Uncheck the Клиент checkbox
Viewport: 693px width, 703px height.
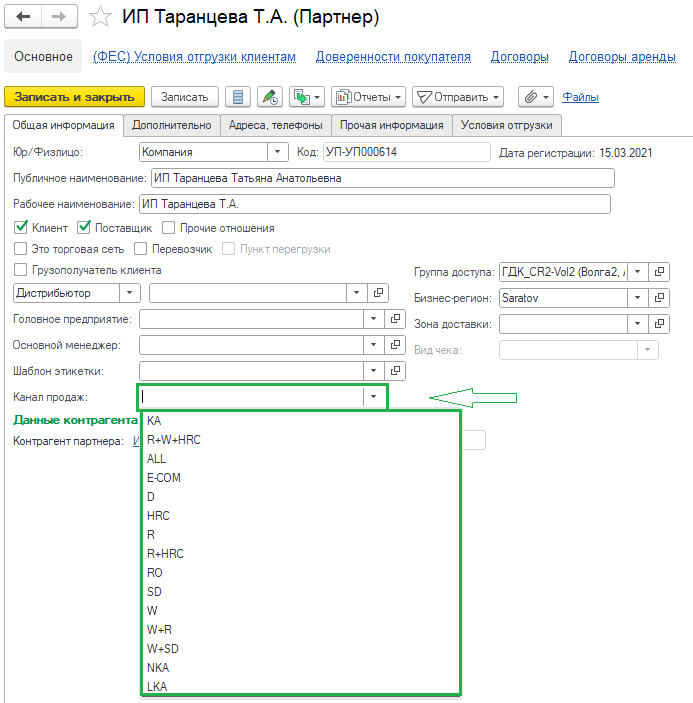pos(21,228)
